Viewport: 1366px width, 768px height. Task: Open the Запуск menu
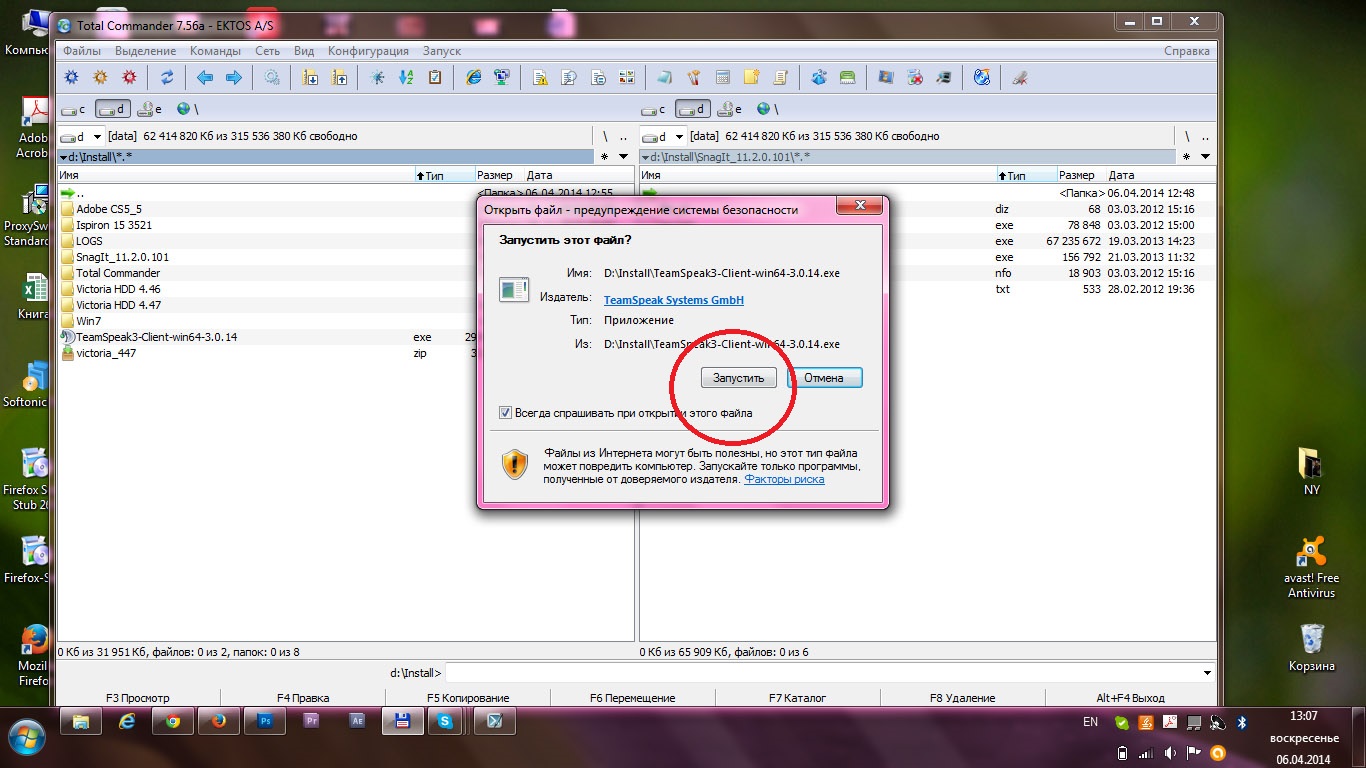(x=441, y=51)
